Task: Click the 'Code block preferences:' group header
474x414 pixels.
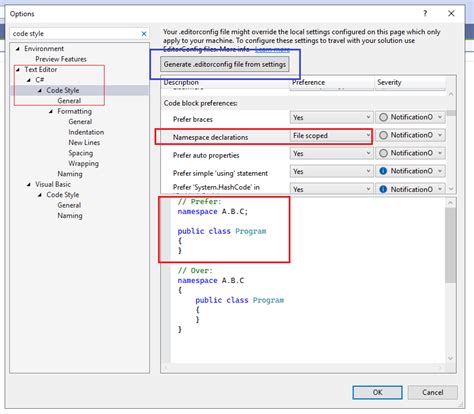Action: point(200,103)
